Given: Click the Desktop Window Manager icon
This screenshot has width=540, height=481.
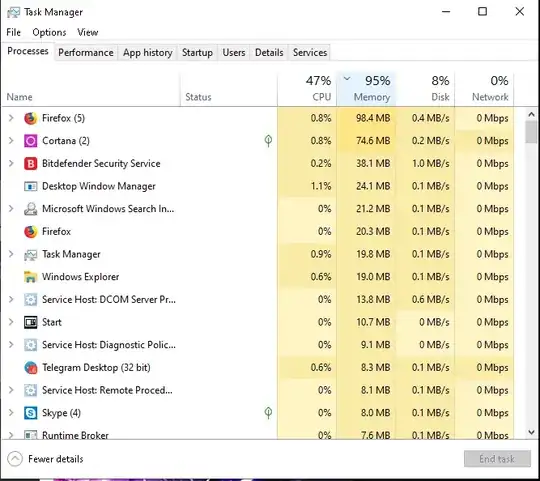Looking at the screenshot, I should point(30,186).
